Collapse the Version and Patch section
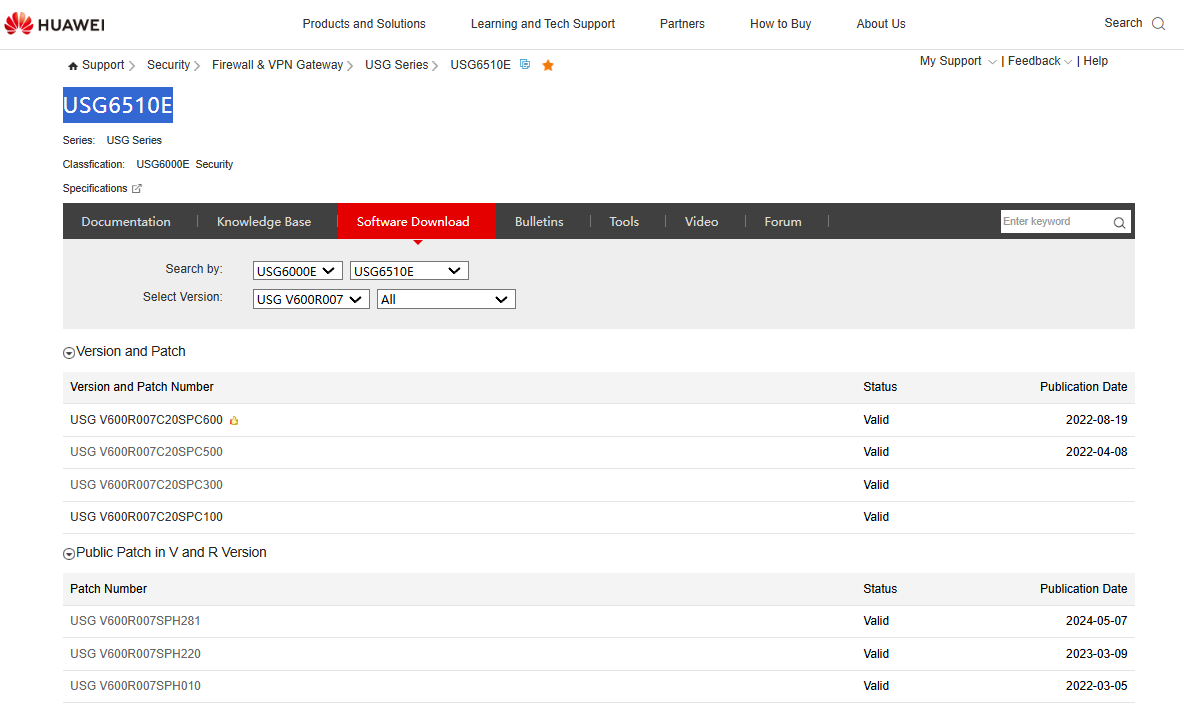1184x718 pixels. [69, 353]
